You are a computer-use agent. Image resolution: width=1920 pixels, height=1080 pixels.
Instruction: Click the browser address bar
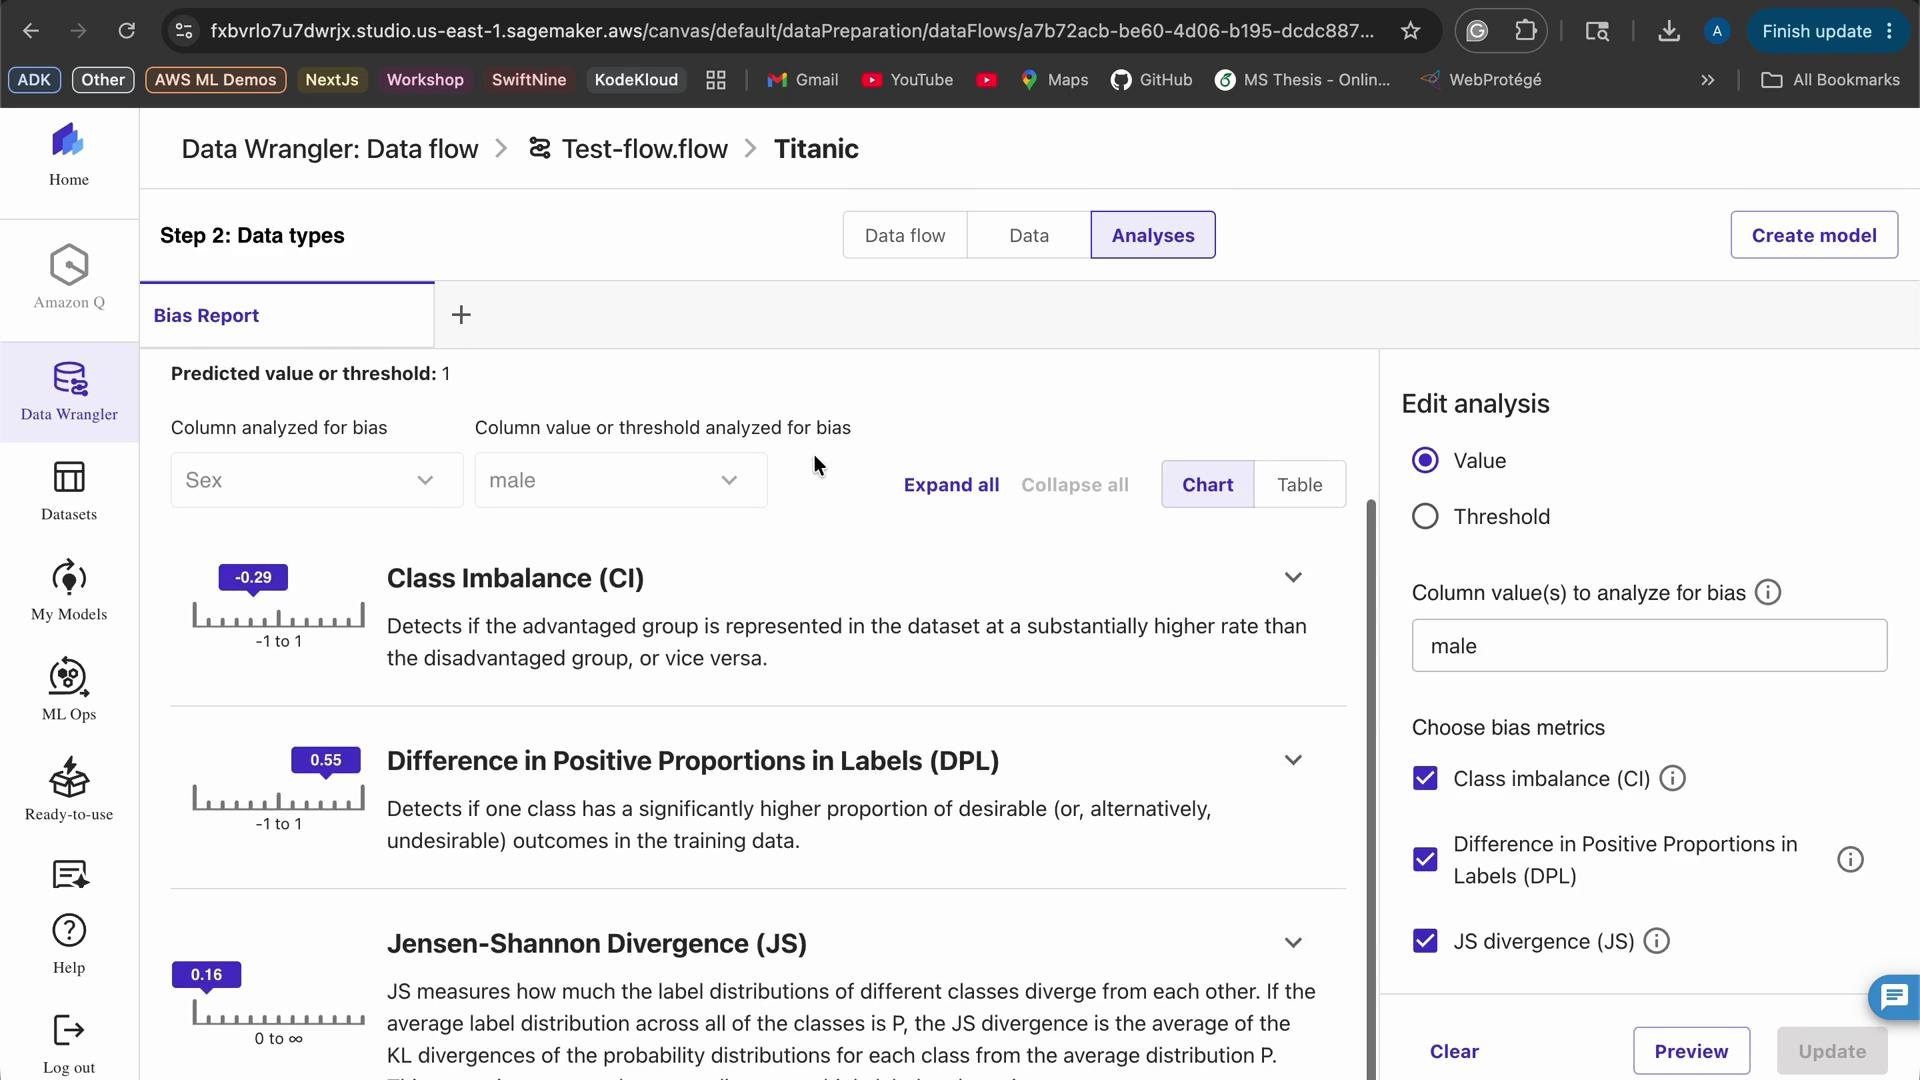[790, 31]
